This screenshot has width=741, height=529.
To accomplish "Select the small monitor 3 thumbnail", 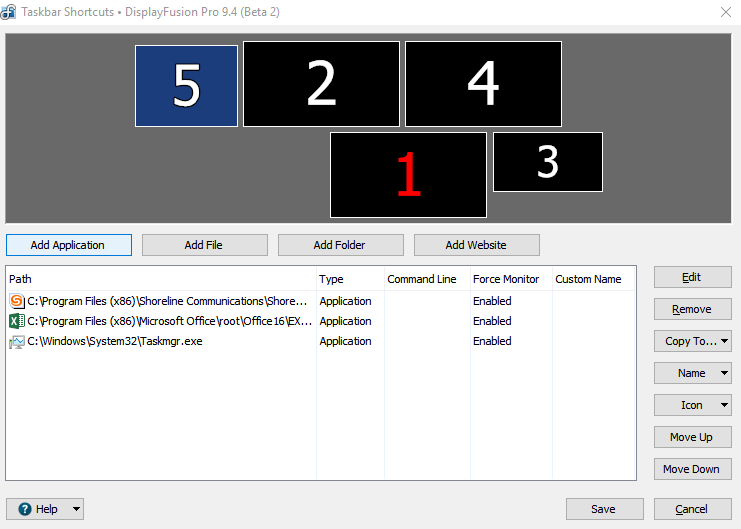I will (x=547, y=162).
